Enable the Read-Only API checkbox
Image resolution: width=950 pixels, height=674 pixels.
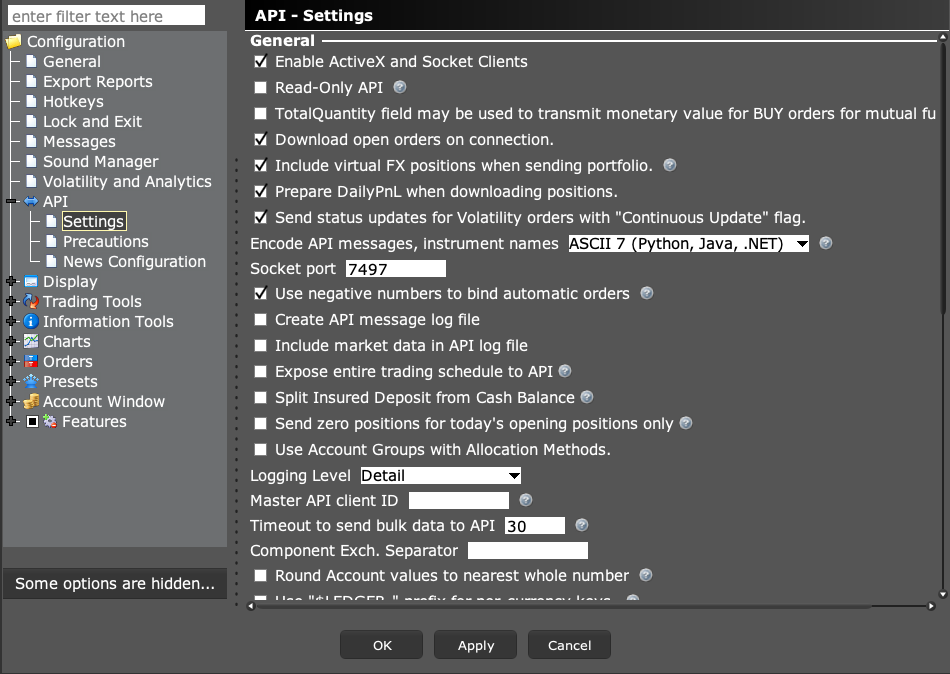tap(261, 87)
